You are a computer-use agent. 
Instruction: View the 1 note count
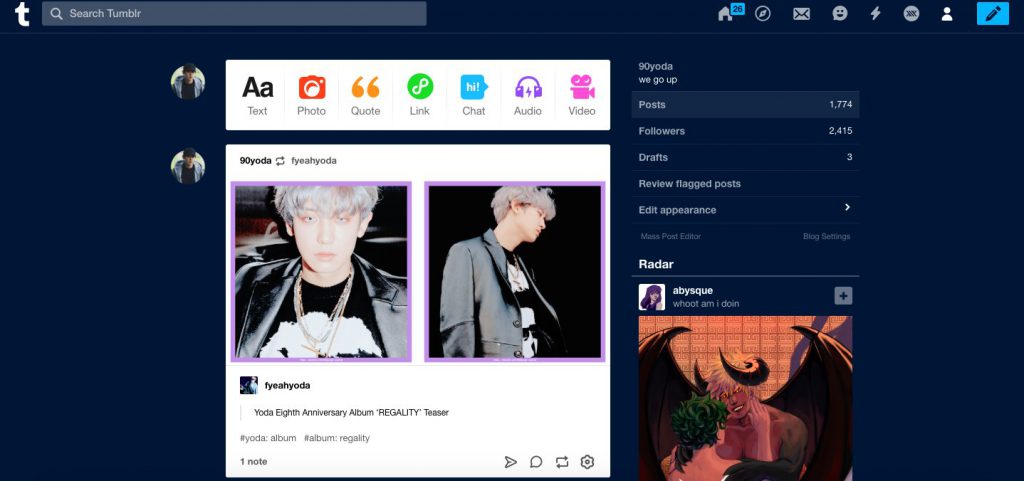pos(253,461)
